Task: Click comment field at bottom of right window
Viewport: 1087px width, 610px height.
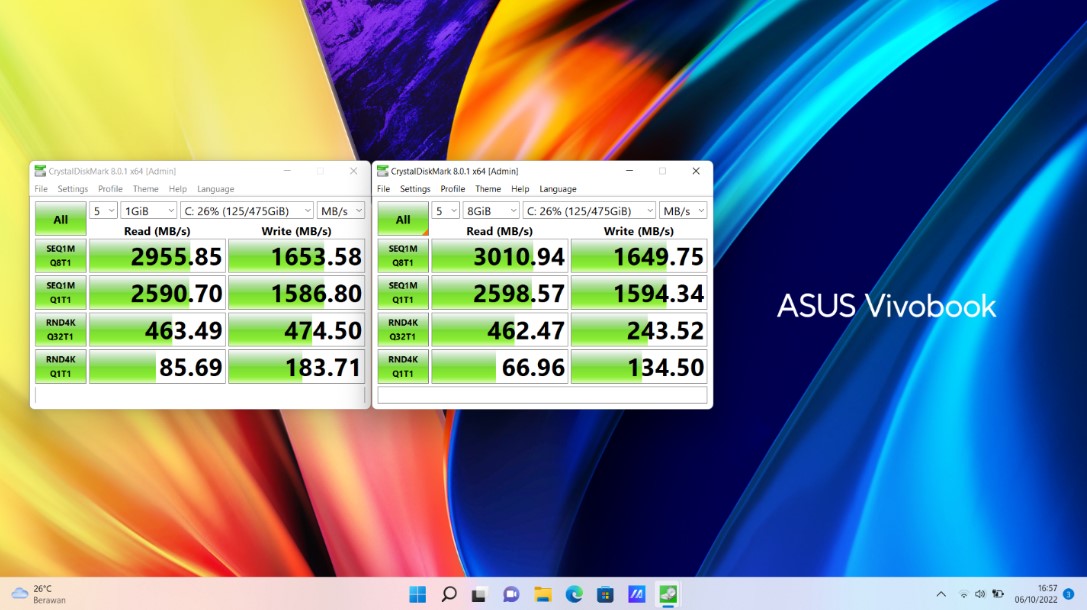Action: [x=542, y=395]
